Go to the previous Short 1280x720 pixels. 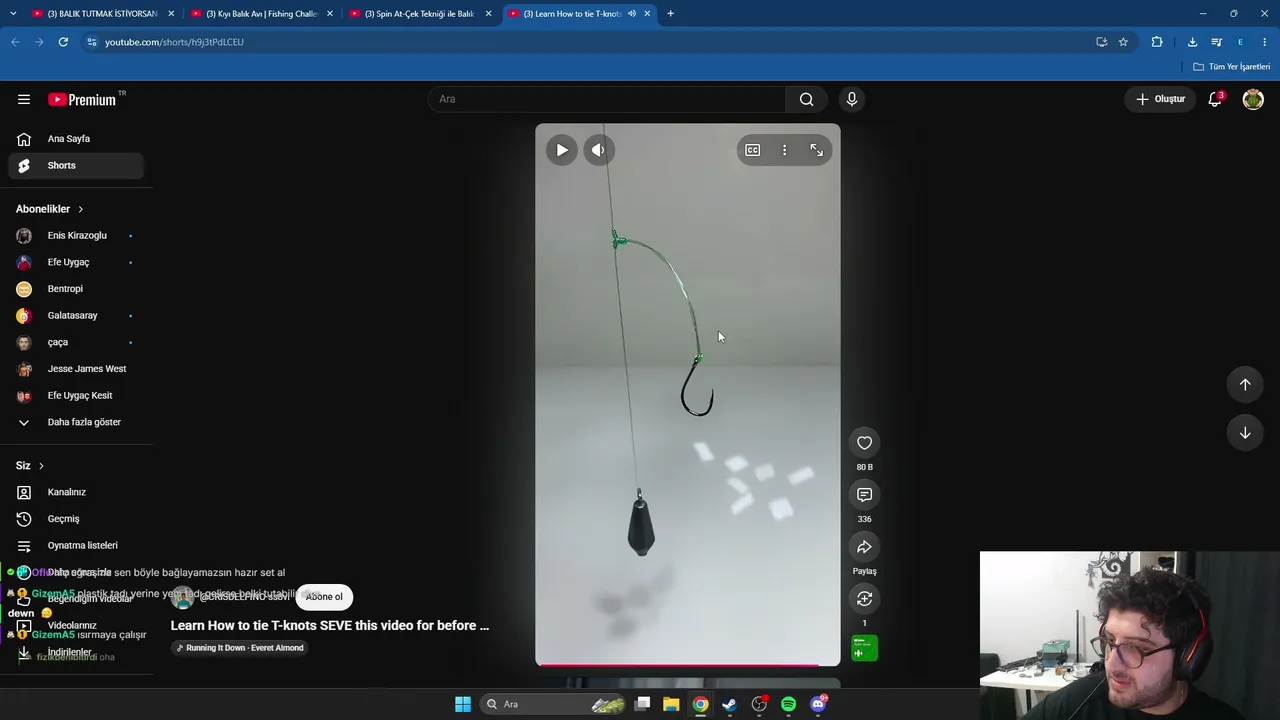(x=1245, y=385)
